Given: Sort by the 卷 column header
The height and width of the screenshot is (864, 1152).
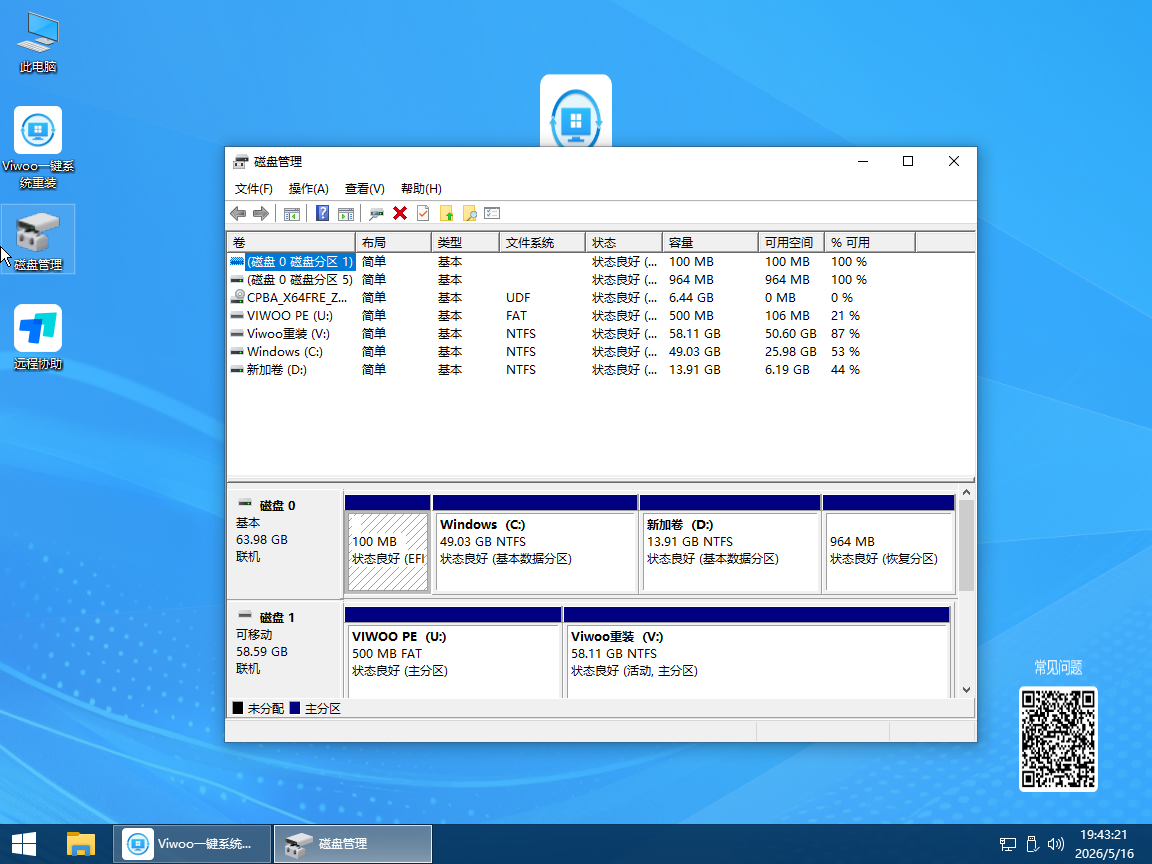Looking at the screenshot, I should [292, 242].
